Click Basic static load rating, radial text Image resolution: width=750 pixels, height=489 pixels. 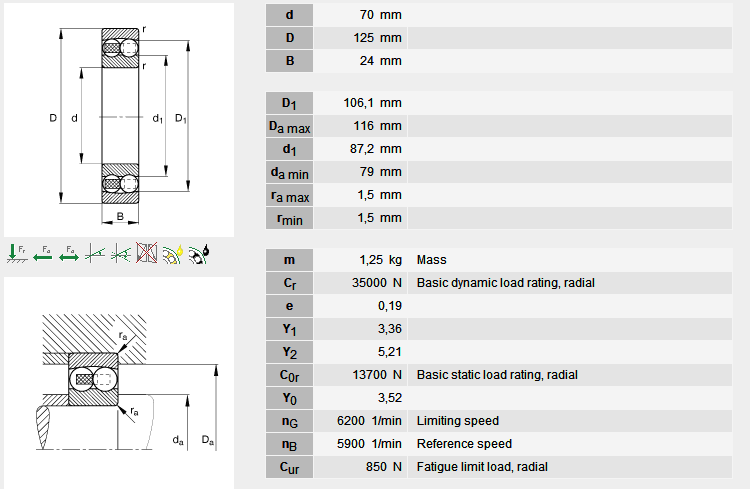pyautogui.click(x=497, y=375)
